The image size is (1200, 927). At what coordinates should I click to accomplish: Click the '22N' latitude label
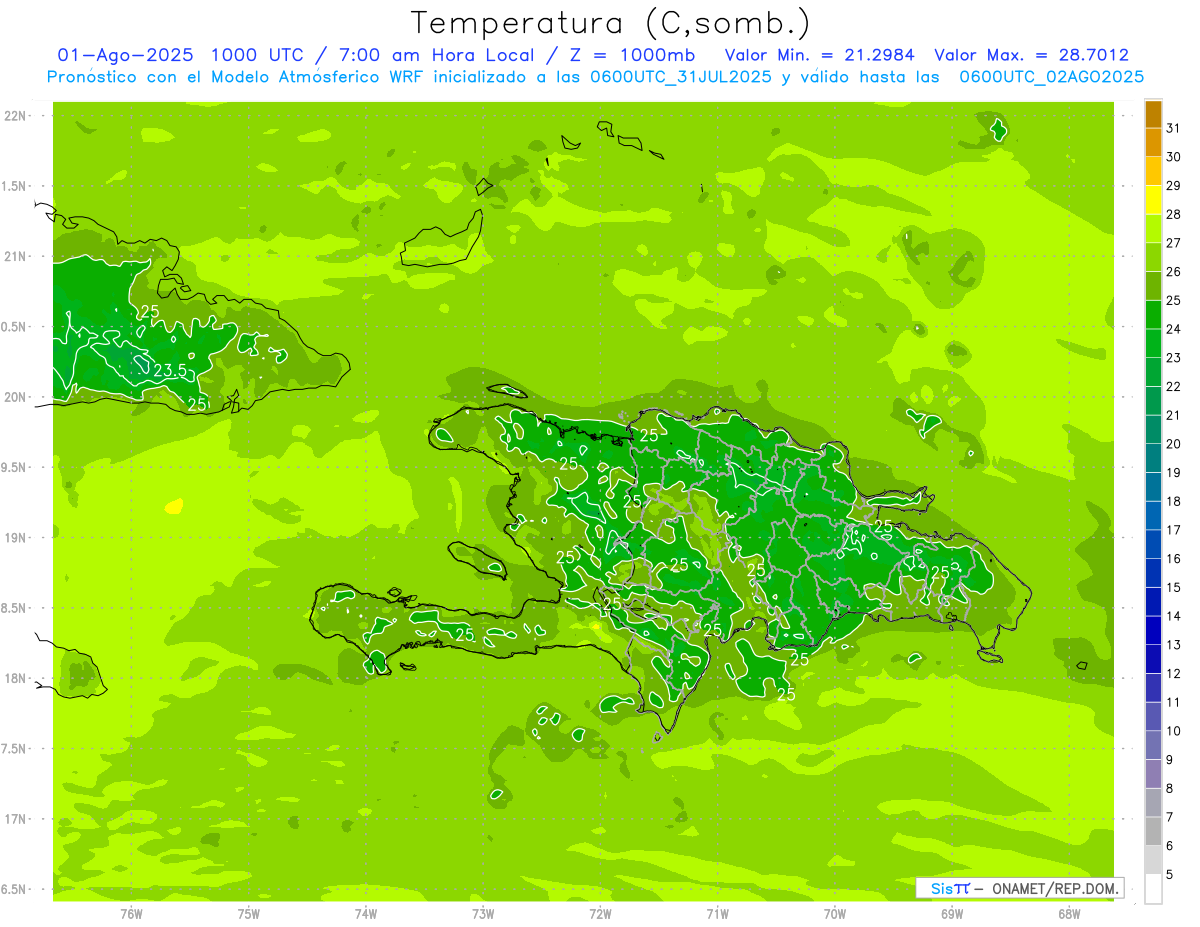click(14, 116)
